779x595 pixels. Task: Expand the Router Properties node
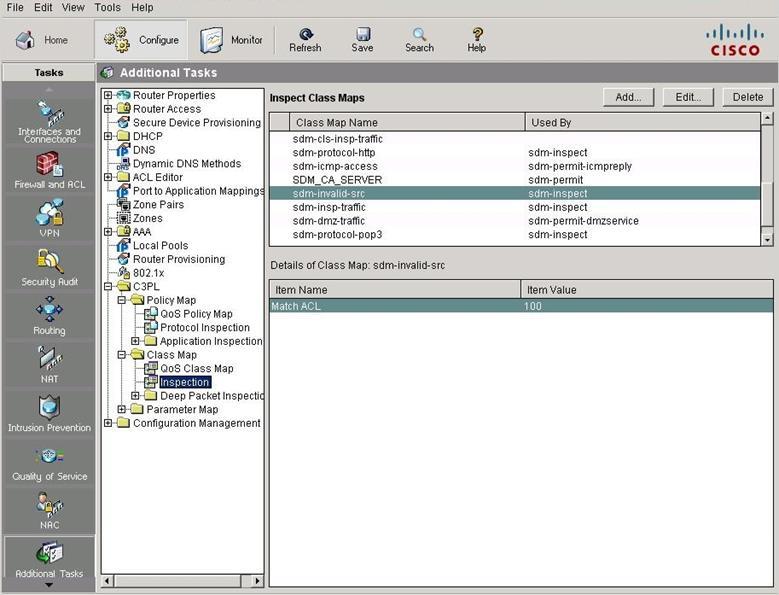(x=108, y=95)
